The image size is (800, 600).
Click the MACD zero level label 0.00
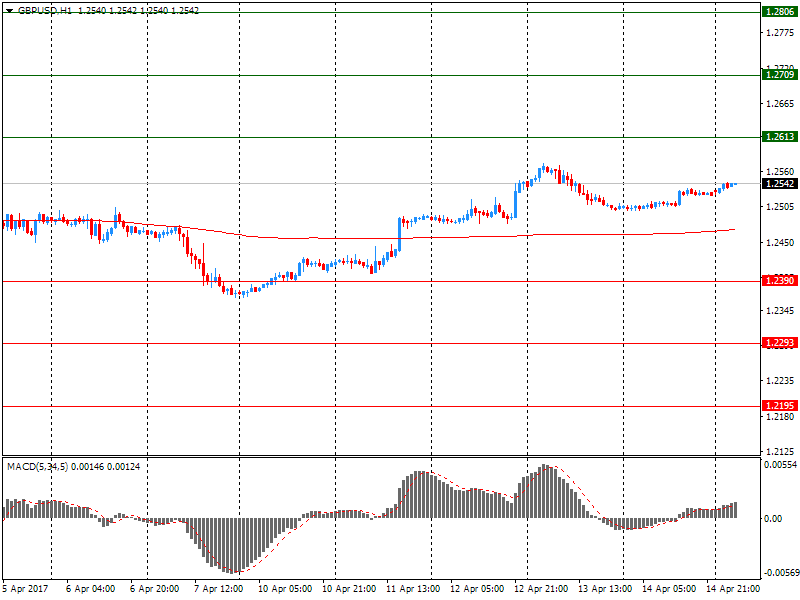tap(772, 519)
